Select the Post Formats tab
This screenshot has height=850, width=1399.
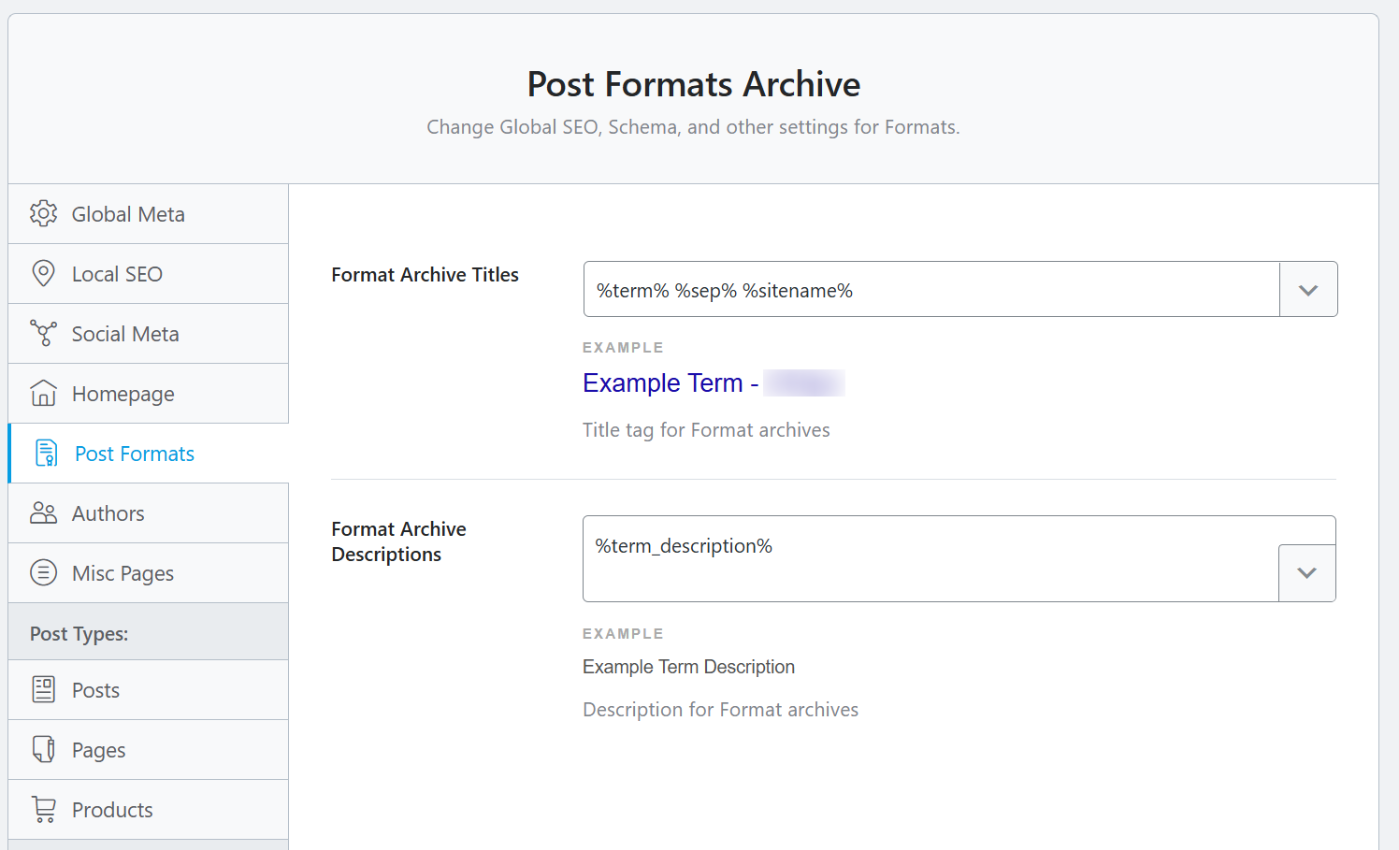click(x=148, y=454)
